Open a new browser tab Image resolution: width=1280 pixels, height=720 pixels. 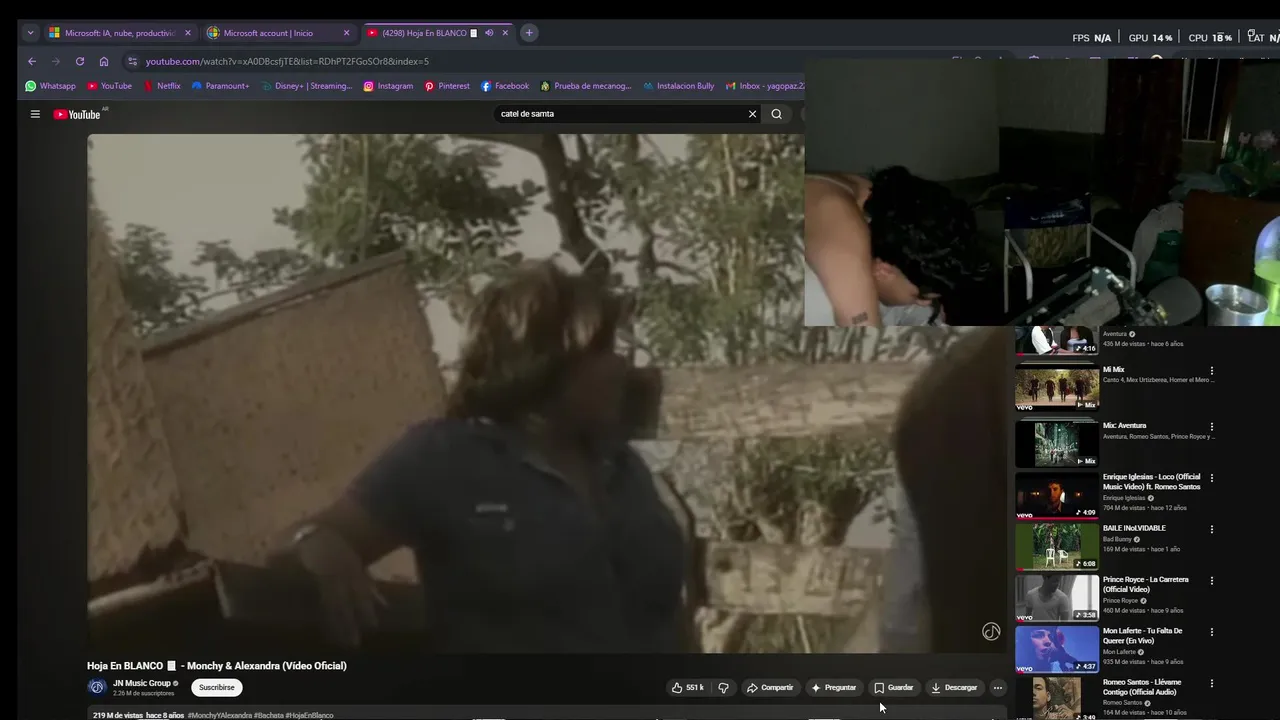point(529,33)
